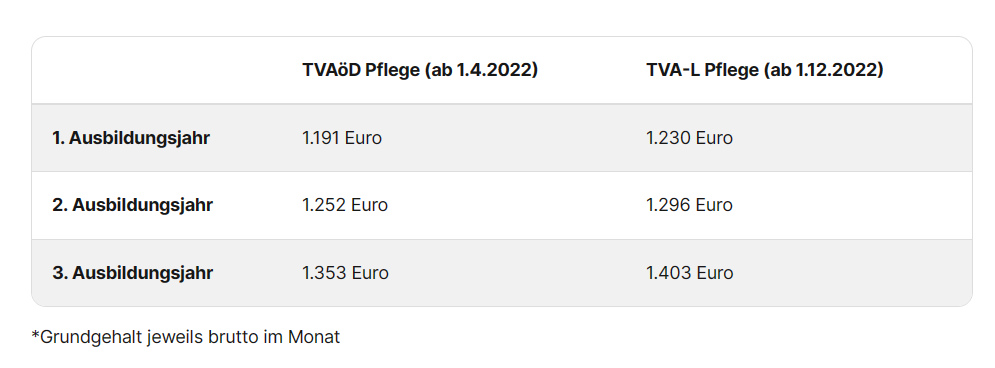The image size is (995, 368).
Task: Click the 1.403 Euro cell
Action: tap(690, 273)
